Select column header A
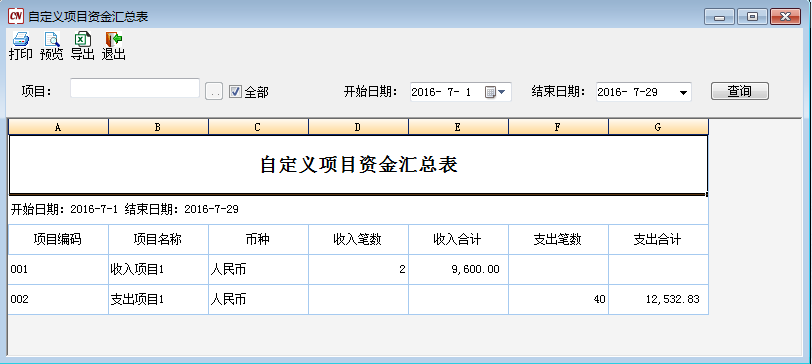This screenshot has height=364, width=812. point(59,127)
